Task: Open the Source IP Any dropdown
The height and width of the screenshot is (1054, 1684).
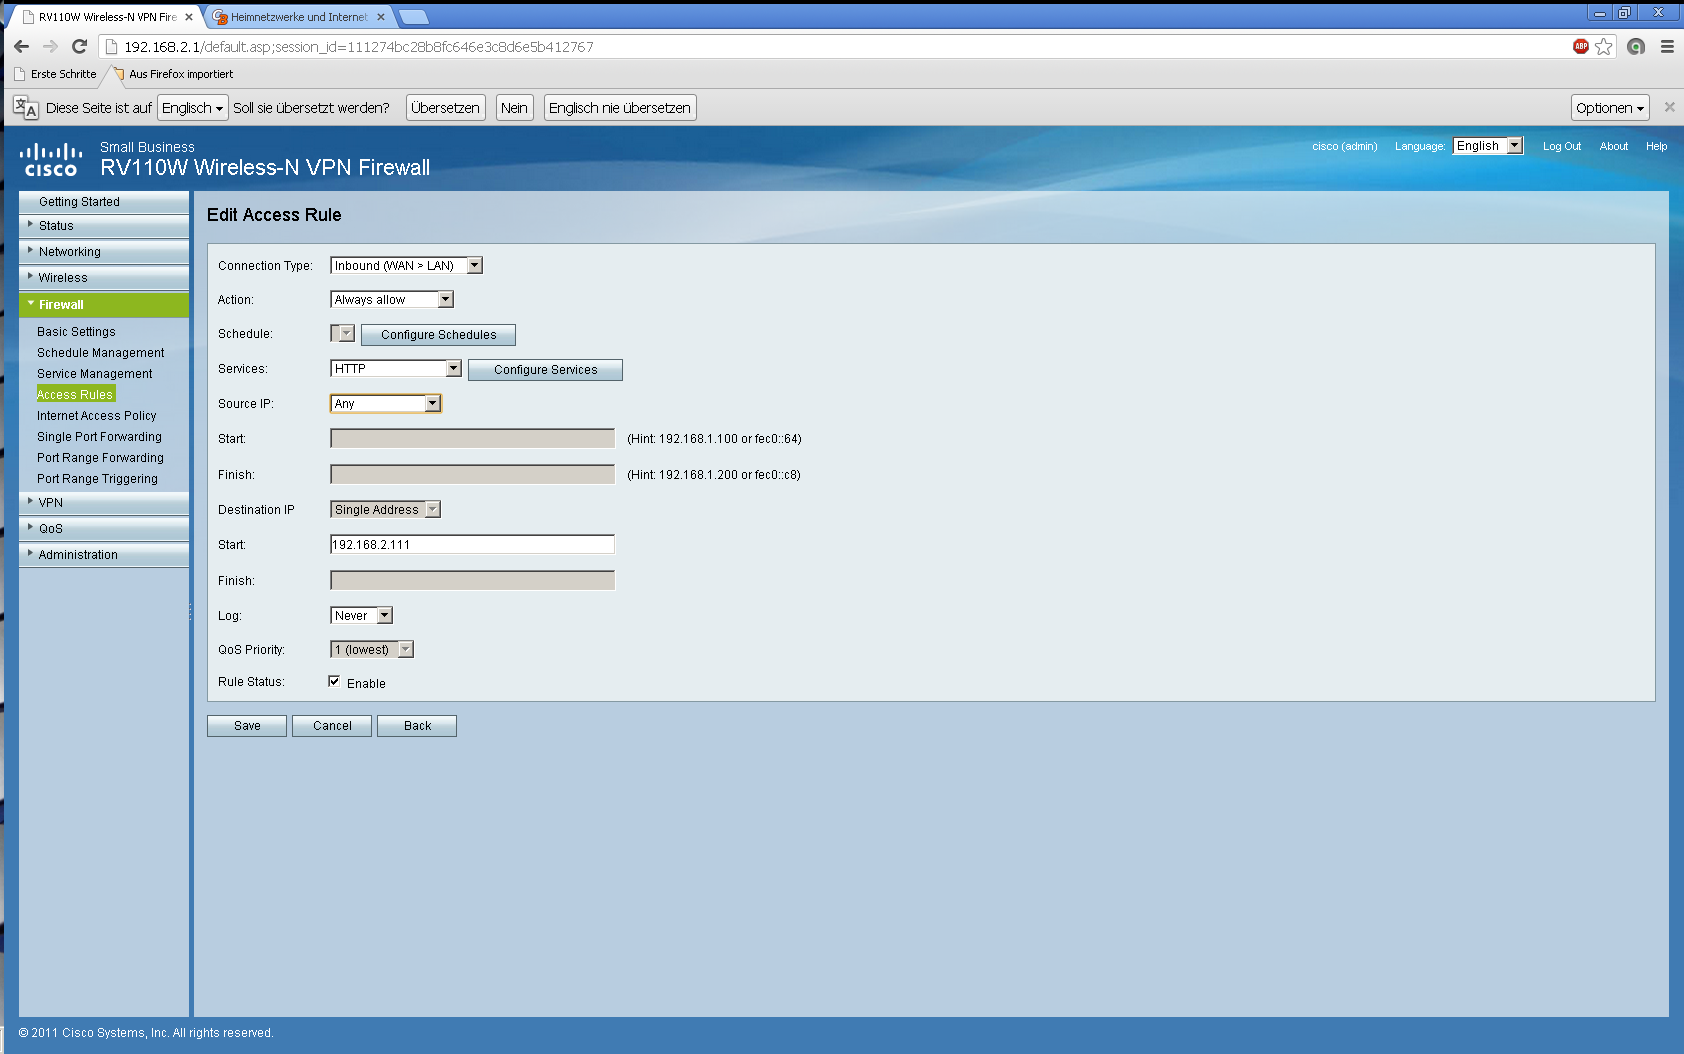Action: click(x=386, y=404)
